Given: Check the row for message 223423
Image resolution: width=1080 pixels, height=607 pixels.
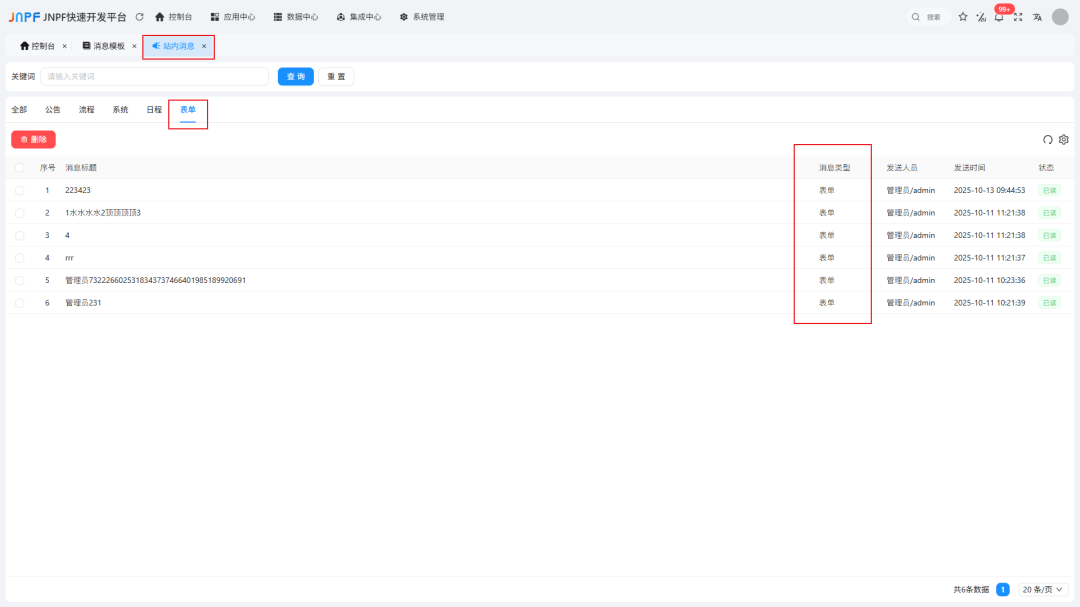Looking at the screenshot, I should 19,190.
